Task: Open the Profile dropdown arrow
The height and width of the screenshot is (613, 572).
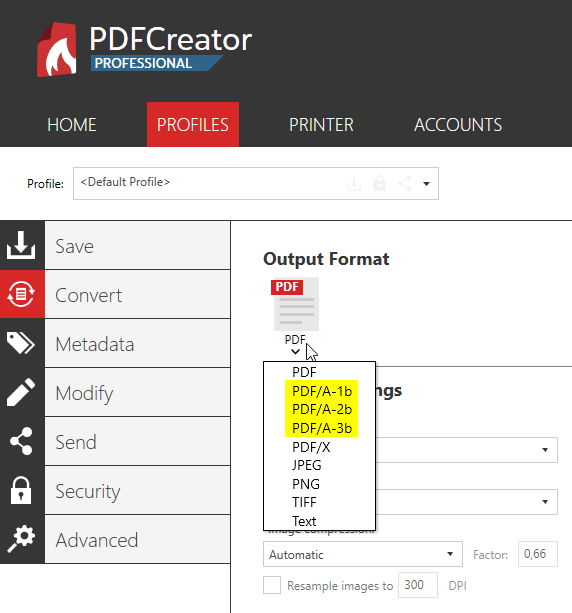Action: [x=426, y=184]
